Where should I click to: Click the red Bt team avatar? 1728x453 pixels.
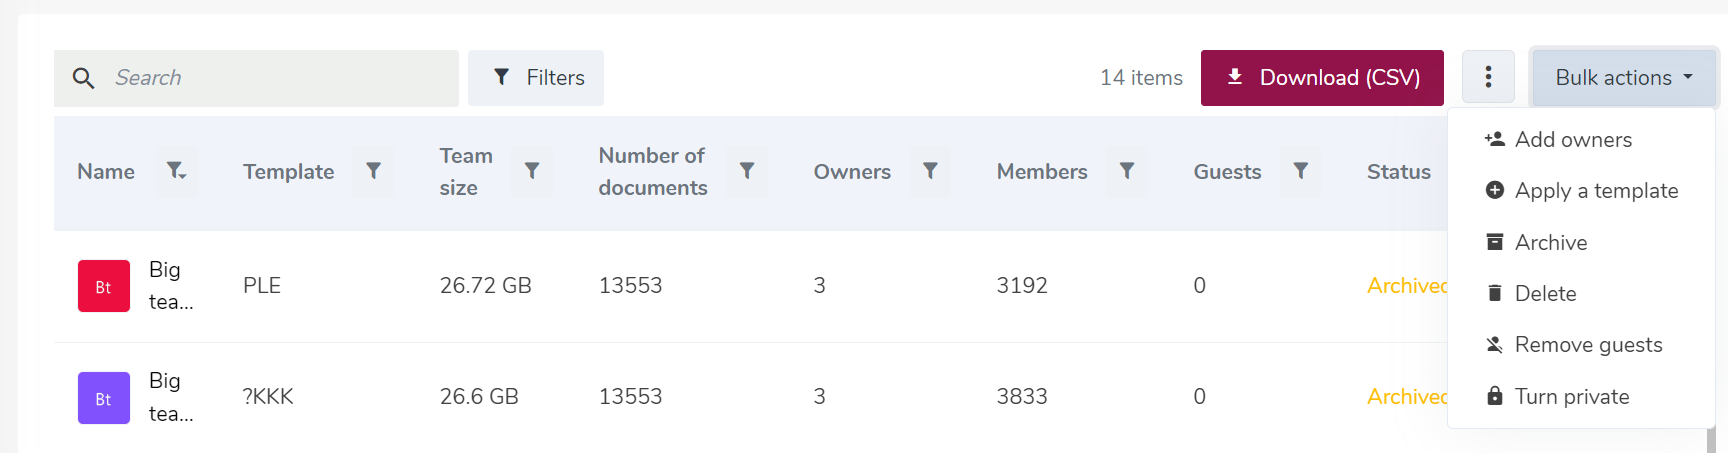tap(104, 286)
